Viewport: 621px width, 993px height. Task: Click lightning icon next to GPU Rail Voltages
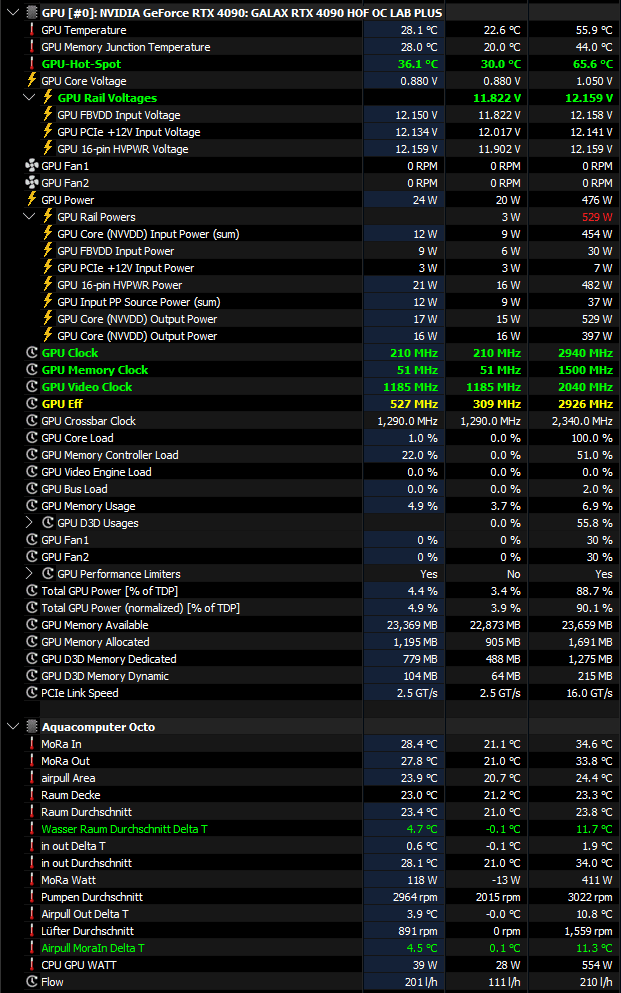pos(47,98)
